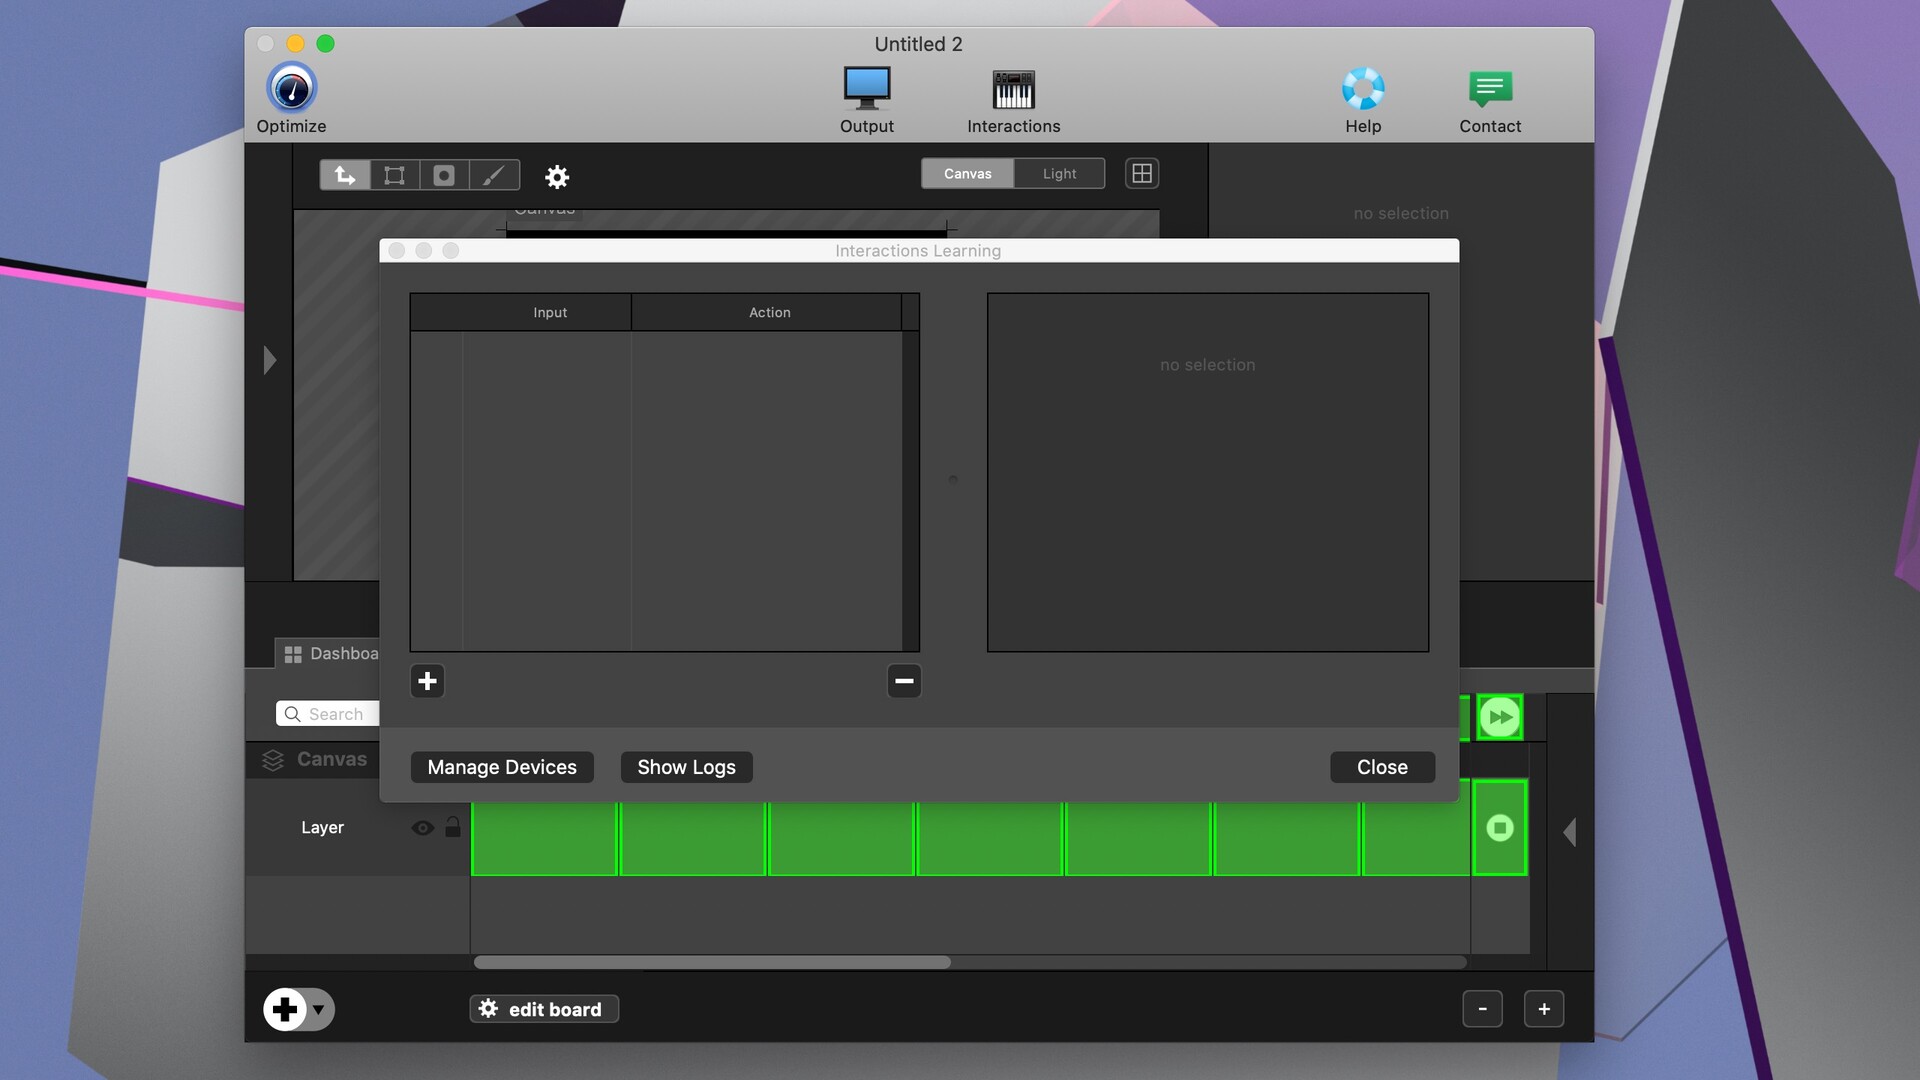This screenshot has height=1080, width=1920.
Task: Expand the left side panel arrow
Action: click(269, 360)
